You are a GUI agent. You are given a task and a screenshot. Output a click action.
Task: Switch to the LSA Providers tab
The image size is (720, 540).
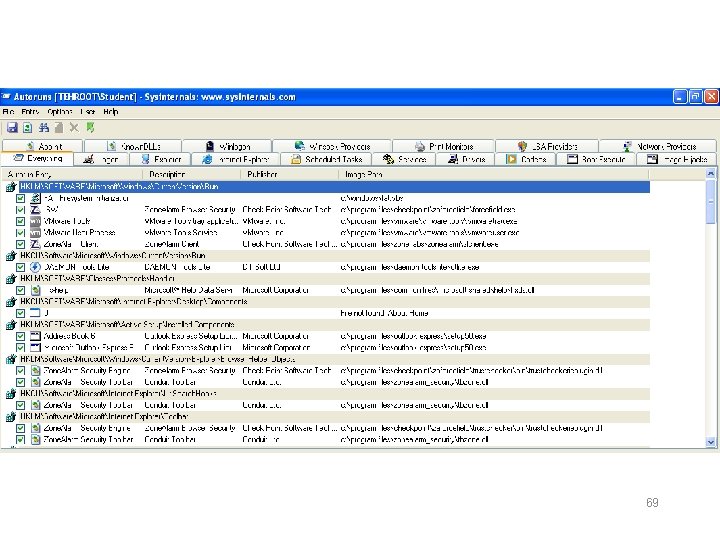click(x=547, y=146)
